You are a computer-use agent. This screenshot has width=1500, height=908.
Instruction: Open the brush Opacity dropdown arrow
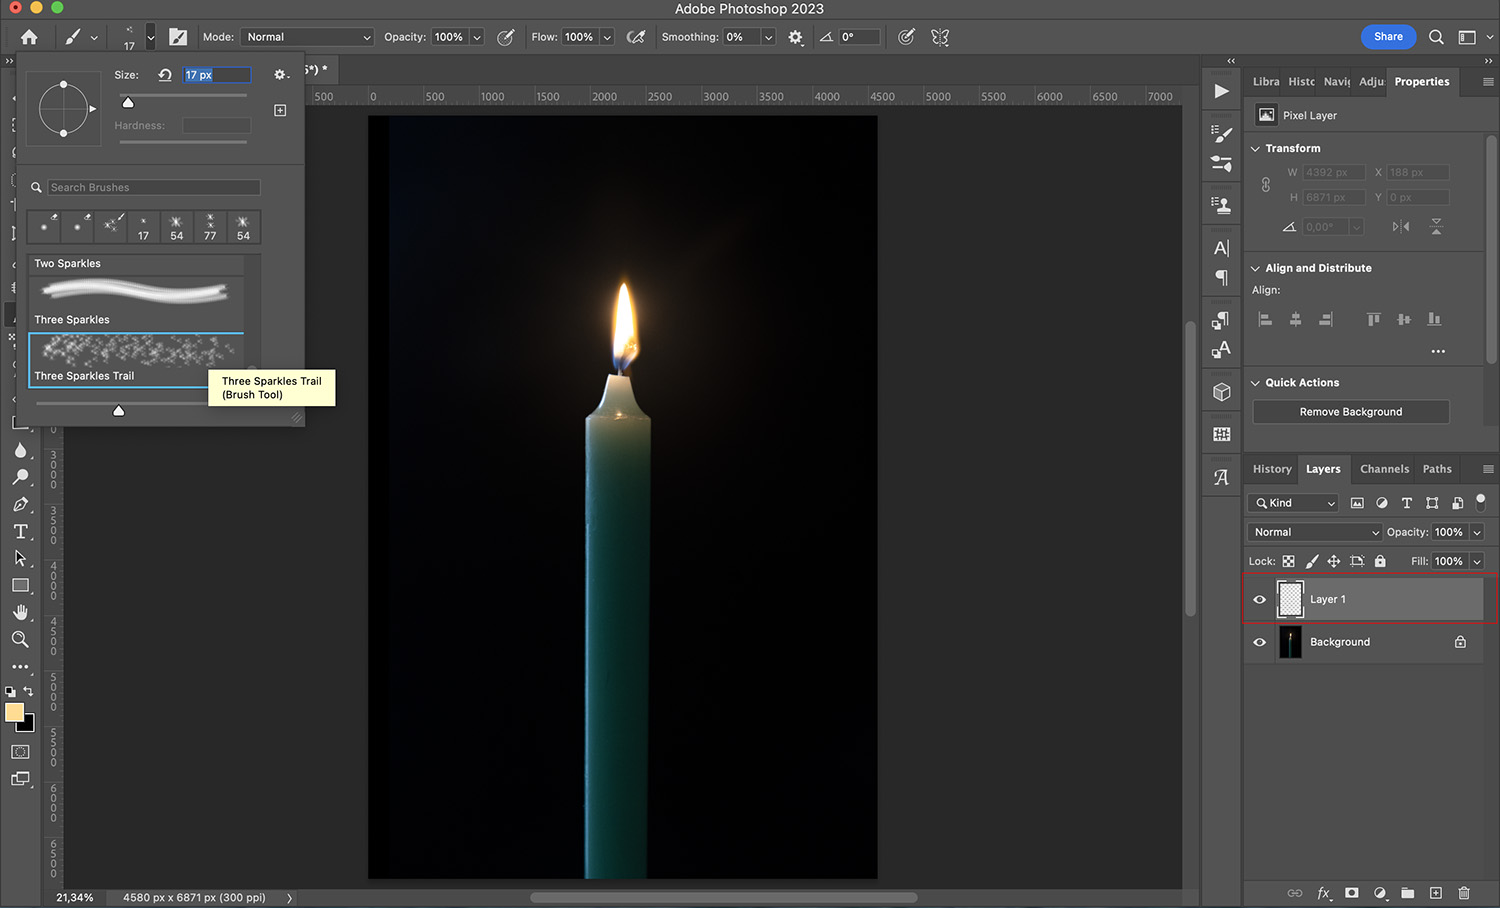click(x=477, y=37)
